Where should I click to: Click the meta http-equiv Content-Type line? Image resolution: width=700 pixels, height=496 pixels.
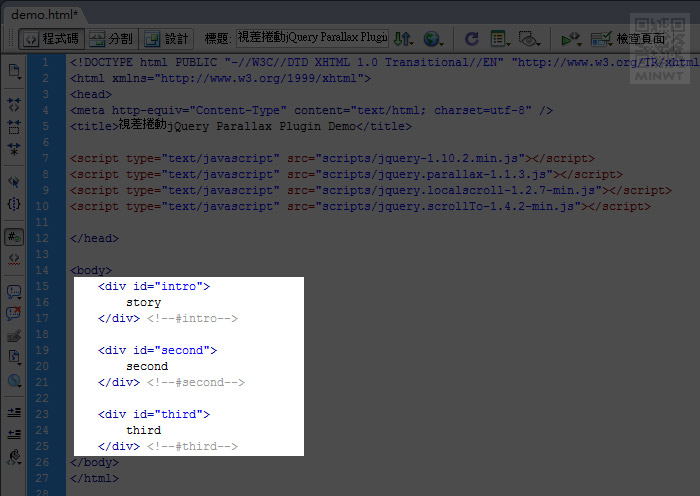pyautogui.click(x=312, y=110)
